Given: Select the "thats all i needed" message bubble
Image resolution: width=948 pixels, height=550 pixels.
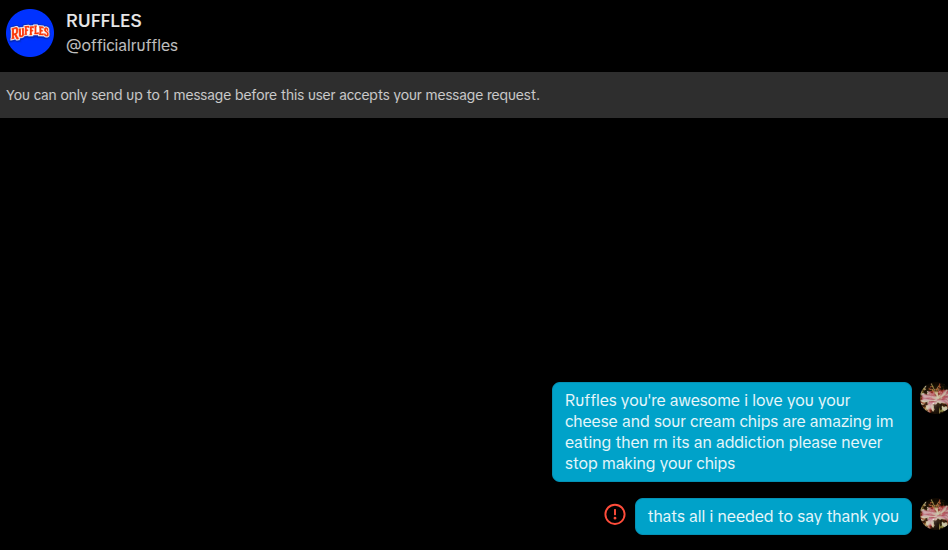Looking at the screenshot, I should pos(773,516).
